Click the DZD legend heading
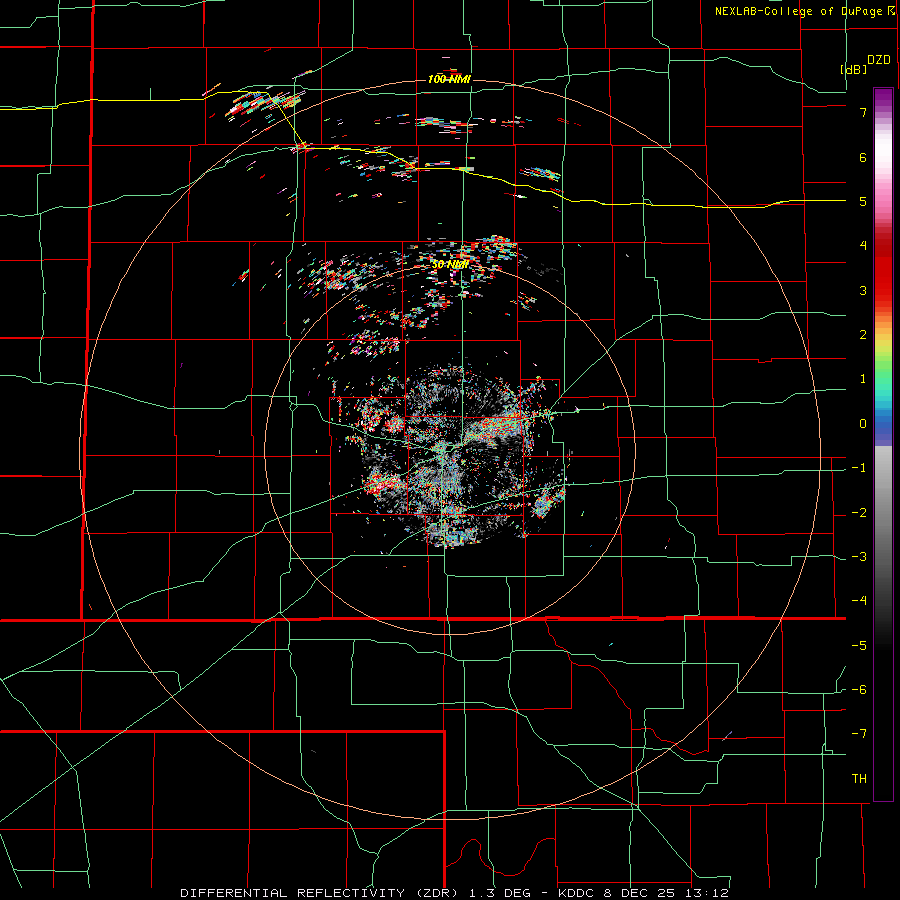This screenshot has width=900, height=900. click(879, 60)
